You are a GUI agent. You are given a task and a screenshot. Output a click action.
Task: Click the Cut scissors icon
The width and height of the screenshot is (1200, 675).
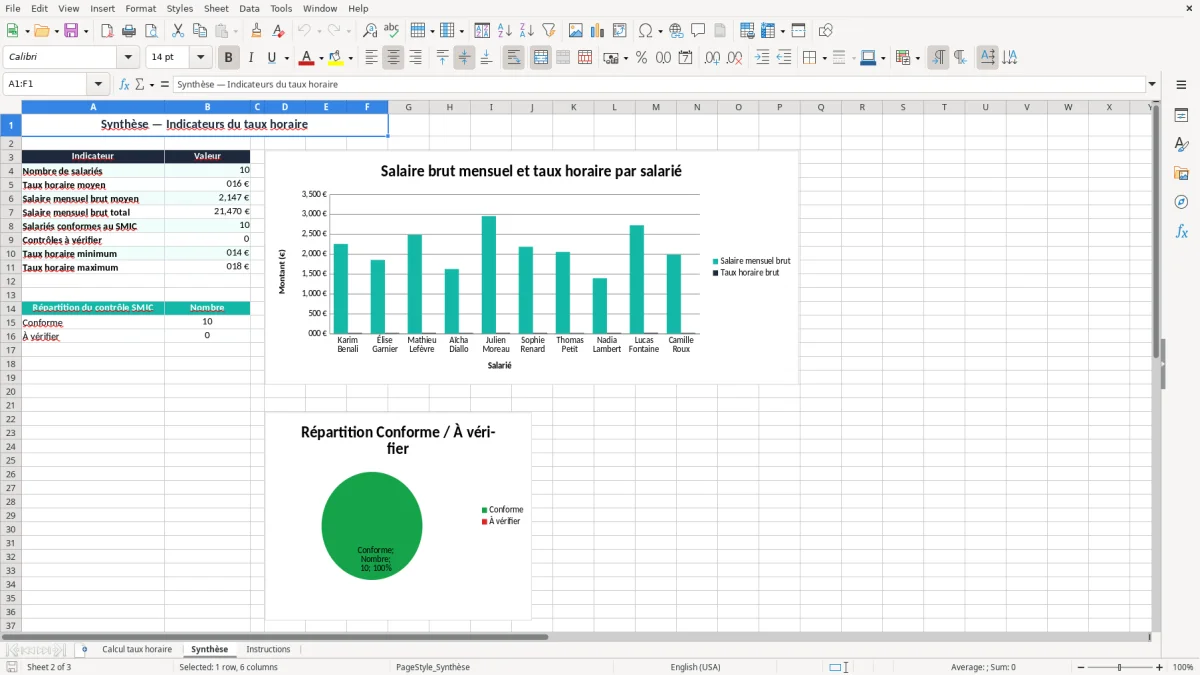(177, 31)
